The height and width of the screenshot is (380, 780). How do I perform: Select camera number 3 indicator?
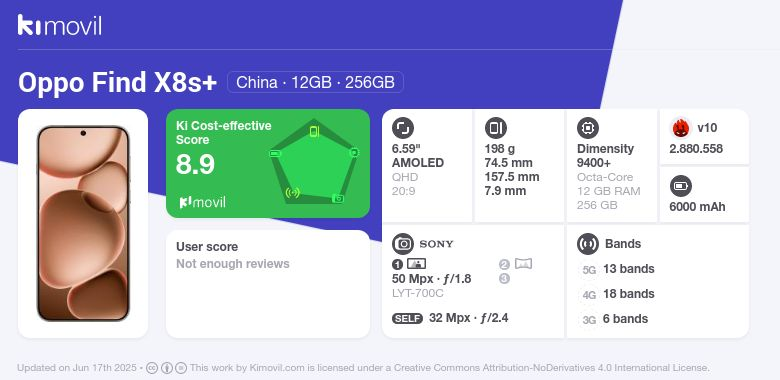(504, 279)
